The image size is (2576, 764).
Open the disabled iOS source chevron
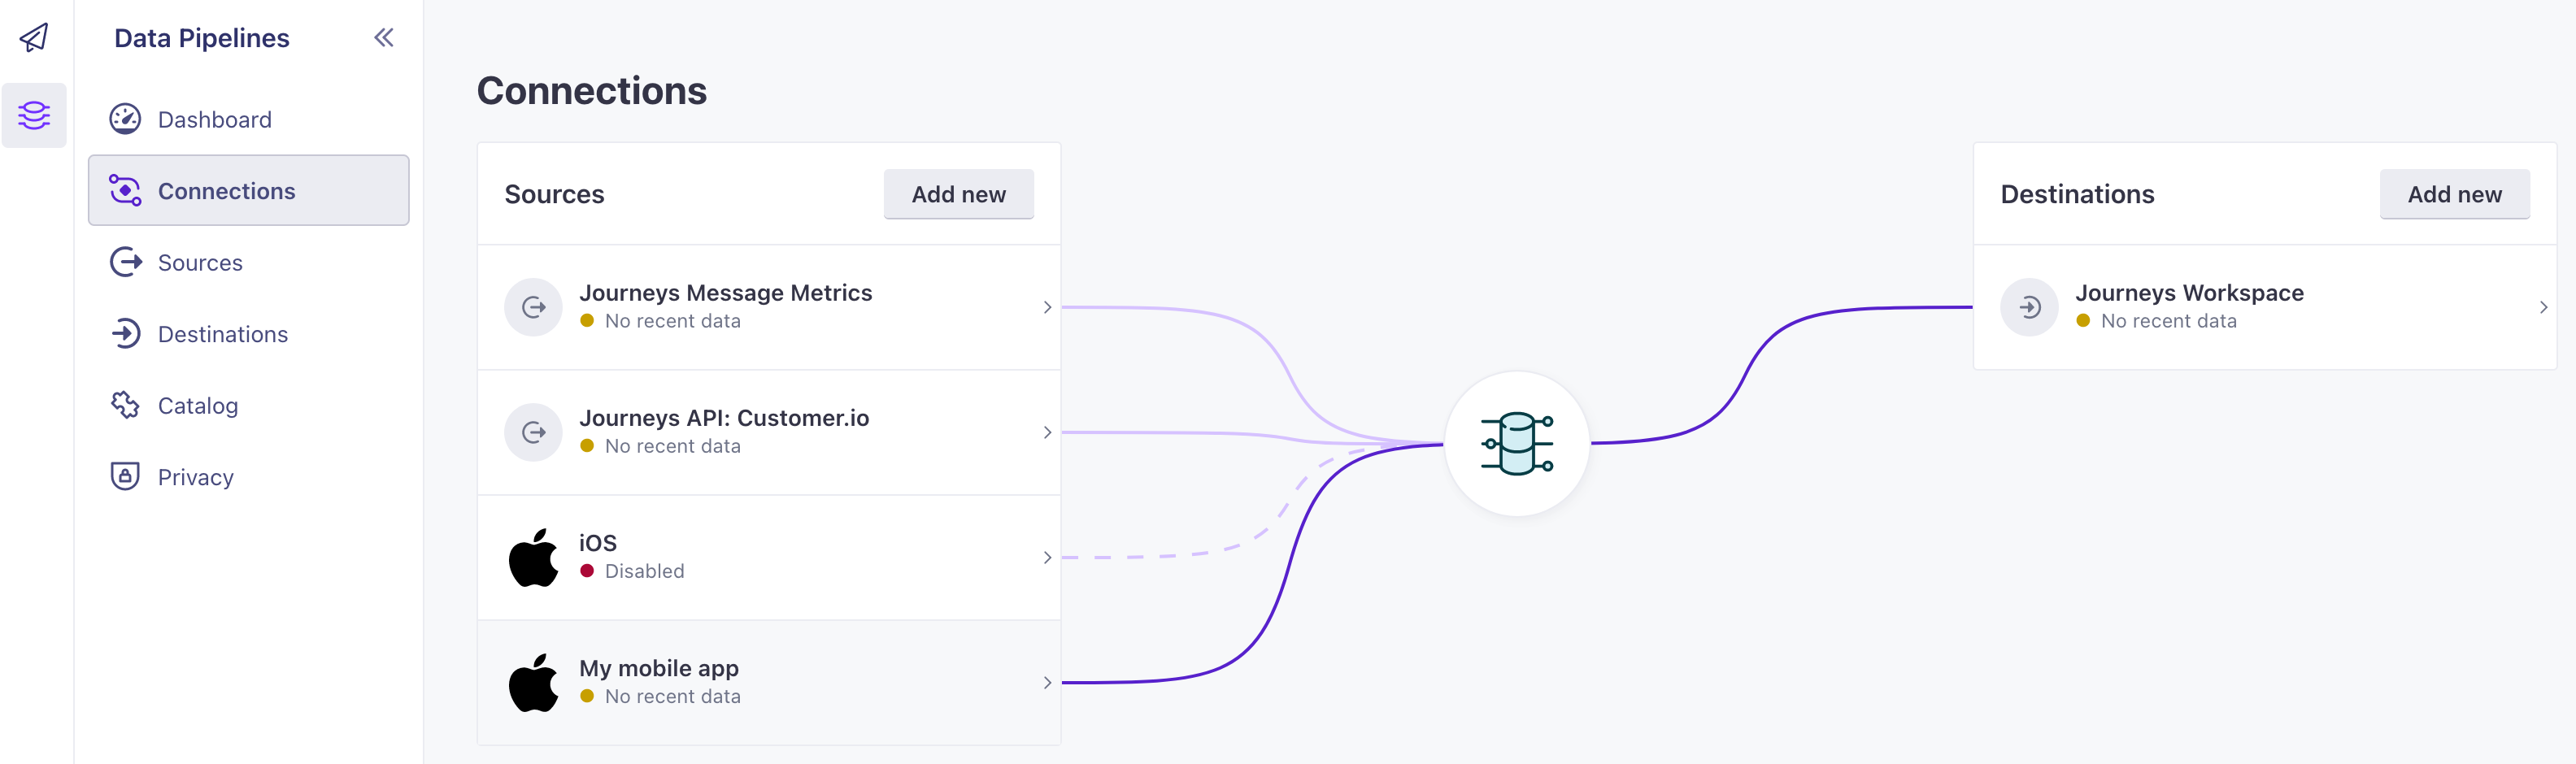pyautogui.click(x=1046, y=557)
